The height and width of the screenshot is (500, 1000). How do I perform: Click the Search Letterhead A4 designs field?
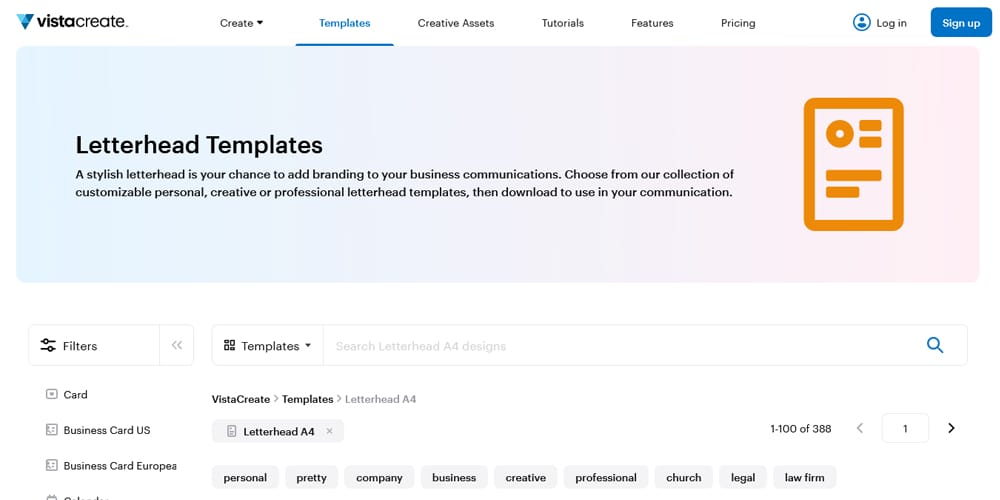pyautogui.click(x=620, y=346)
